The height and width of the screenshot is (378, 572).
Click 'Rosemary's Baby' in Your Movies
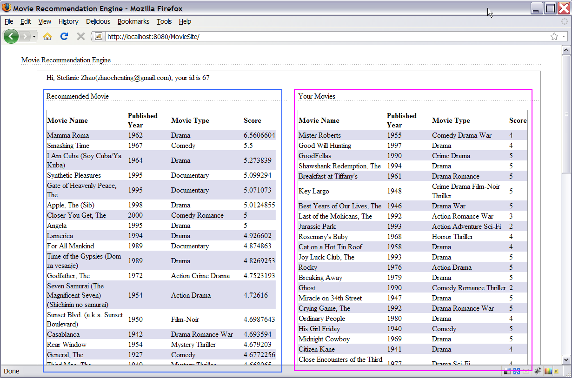point(323,237)
